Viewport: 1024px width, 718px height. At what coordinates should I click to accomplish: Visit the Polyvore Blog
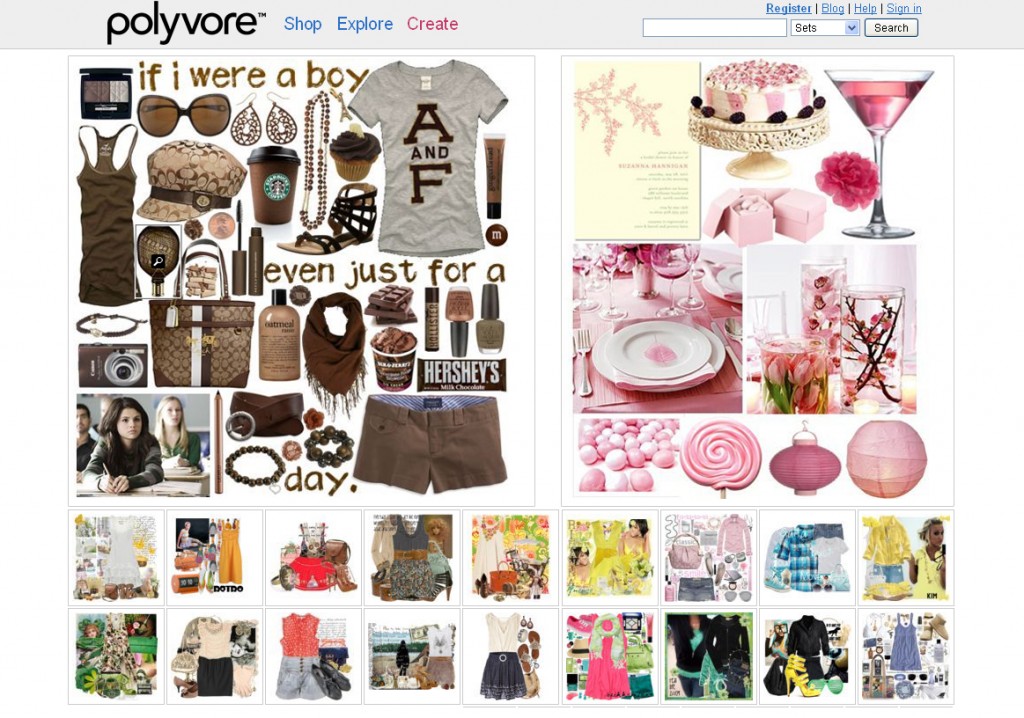tap(832, 8)
